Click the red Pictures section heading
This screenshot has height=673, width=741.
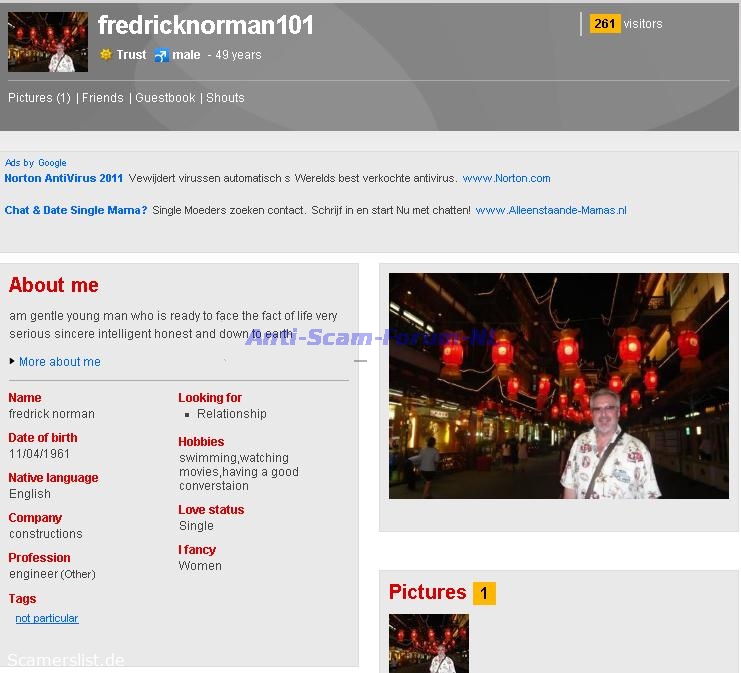(427, 592)
